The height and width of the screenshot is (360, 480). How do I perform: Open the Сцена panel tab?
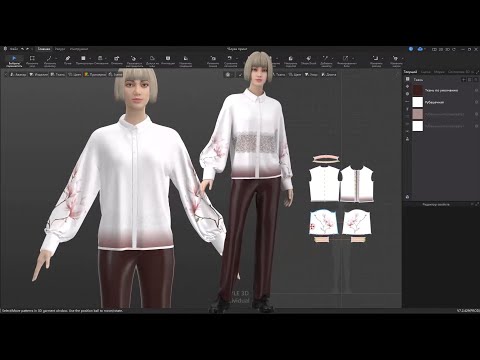[x=425, y=72]
